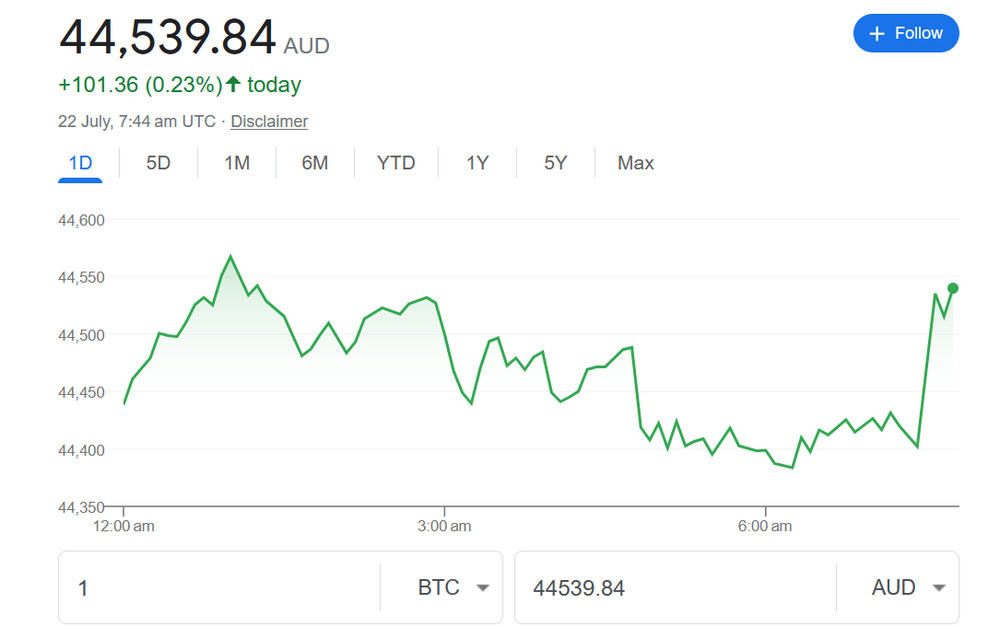View the 1Y price chart
This screenshot has height=627, width=1000.
click(x=477, y=163)
